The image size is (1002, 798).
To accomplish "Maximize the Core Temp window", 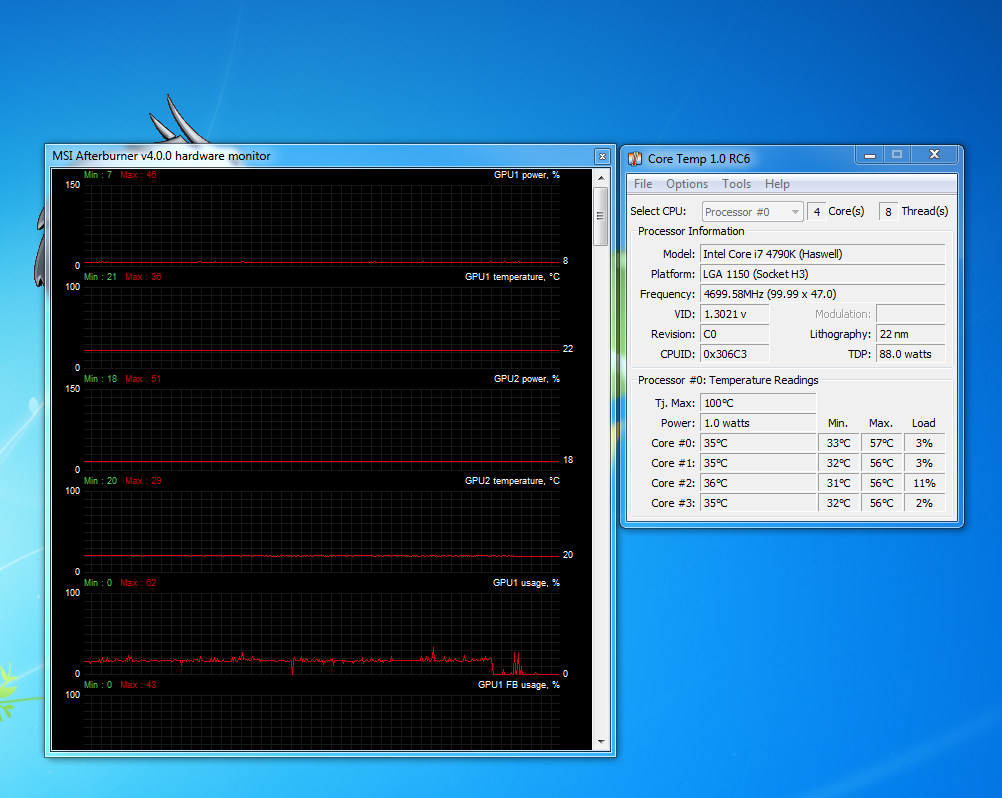I will pyautogui.click(x=897, y=155).
